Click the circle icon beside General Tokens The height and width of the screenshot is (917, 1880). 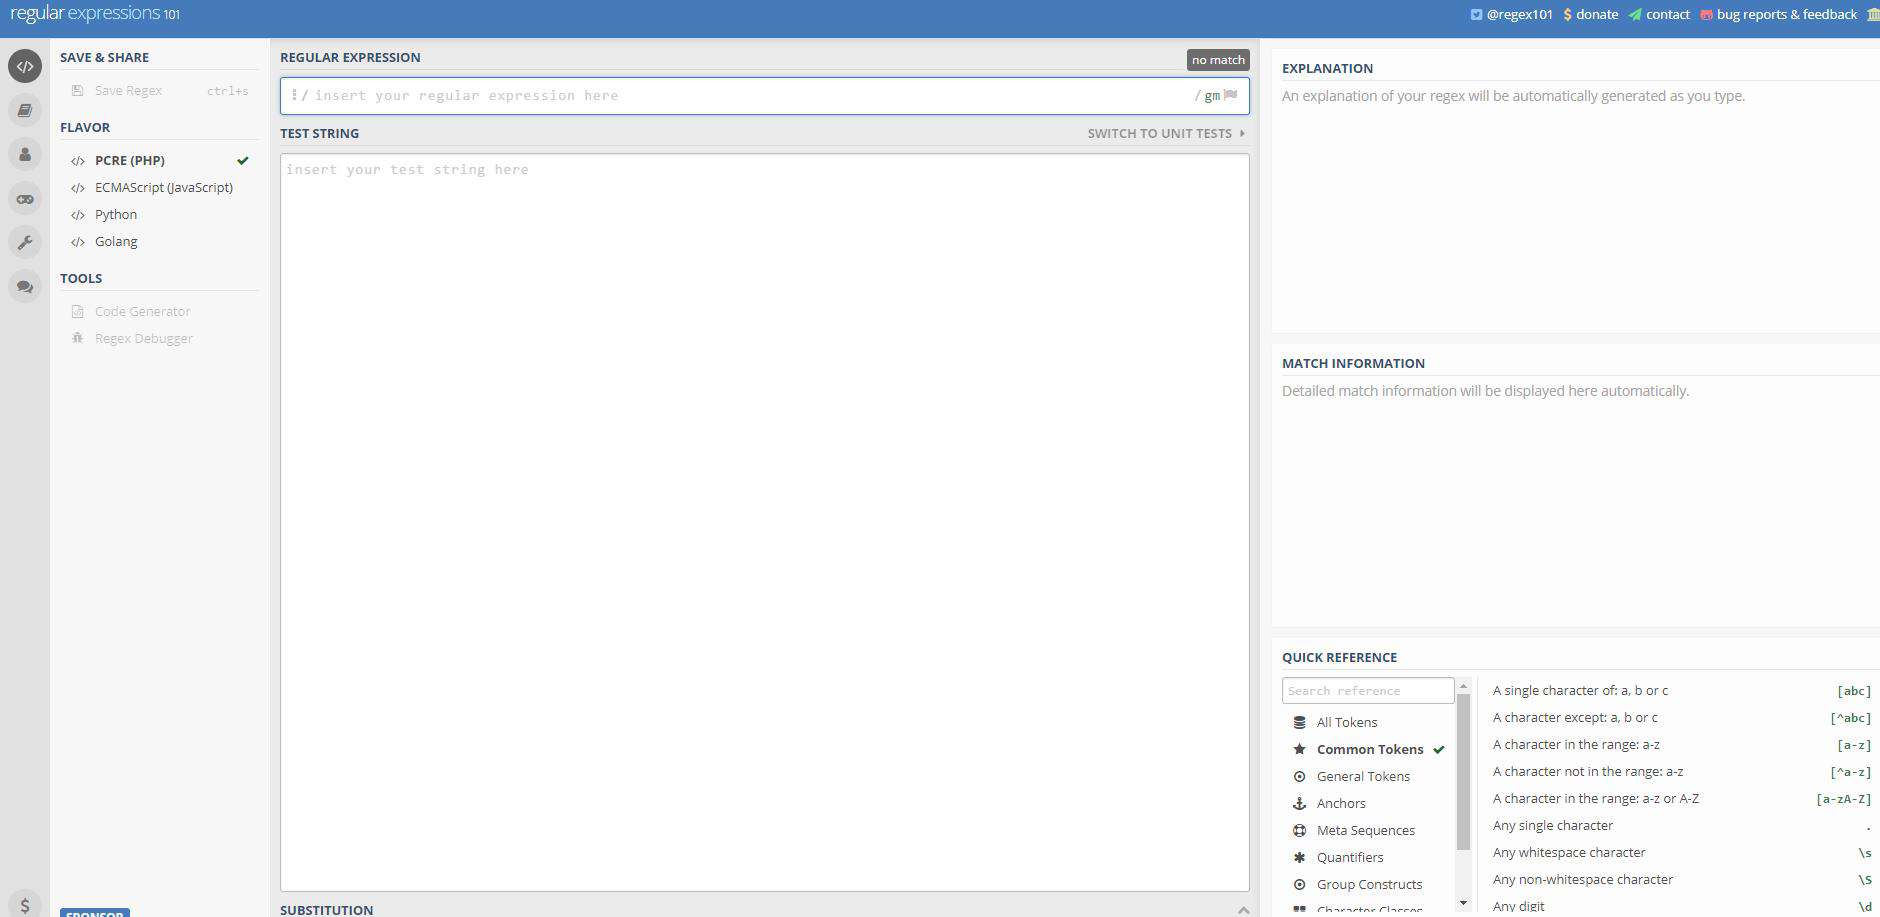pos(1299,776)
